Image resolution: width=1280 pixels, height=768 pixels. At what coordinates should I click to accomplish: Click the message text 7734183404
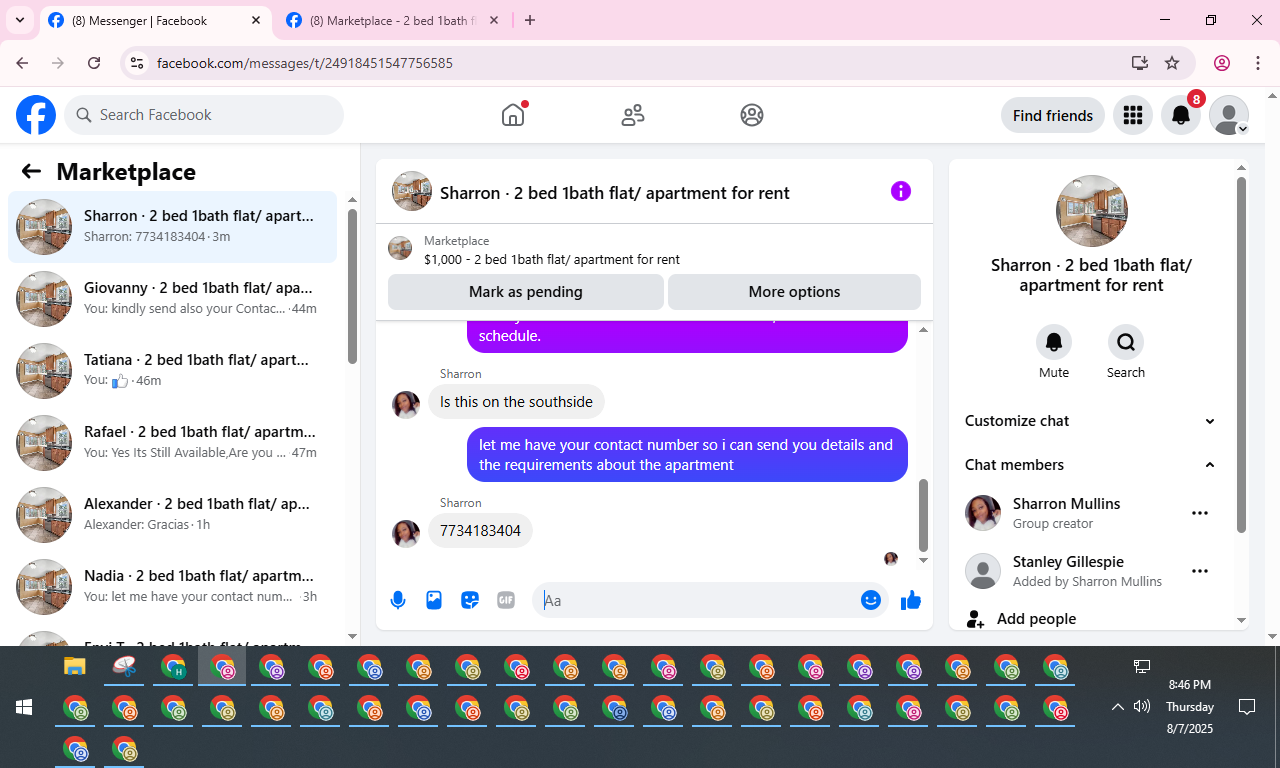480,531
